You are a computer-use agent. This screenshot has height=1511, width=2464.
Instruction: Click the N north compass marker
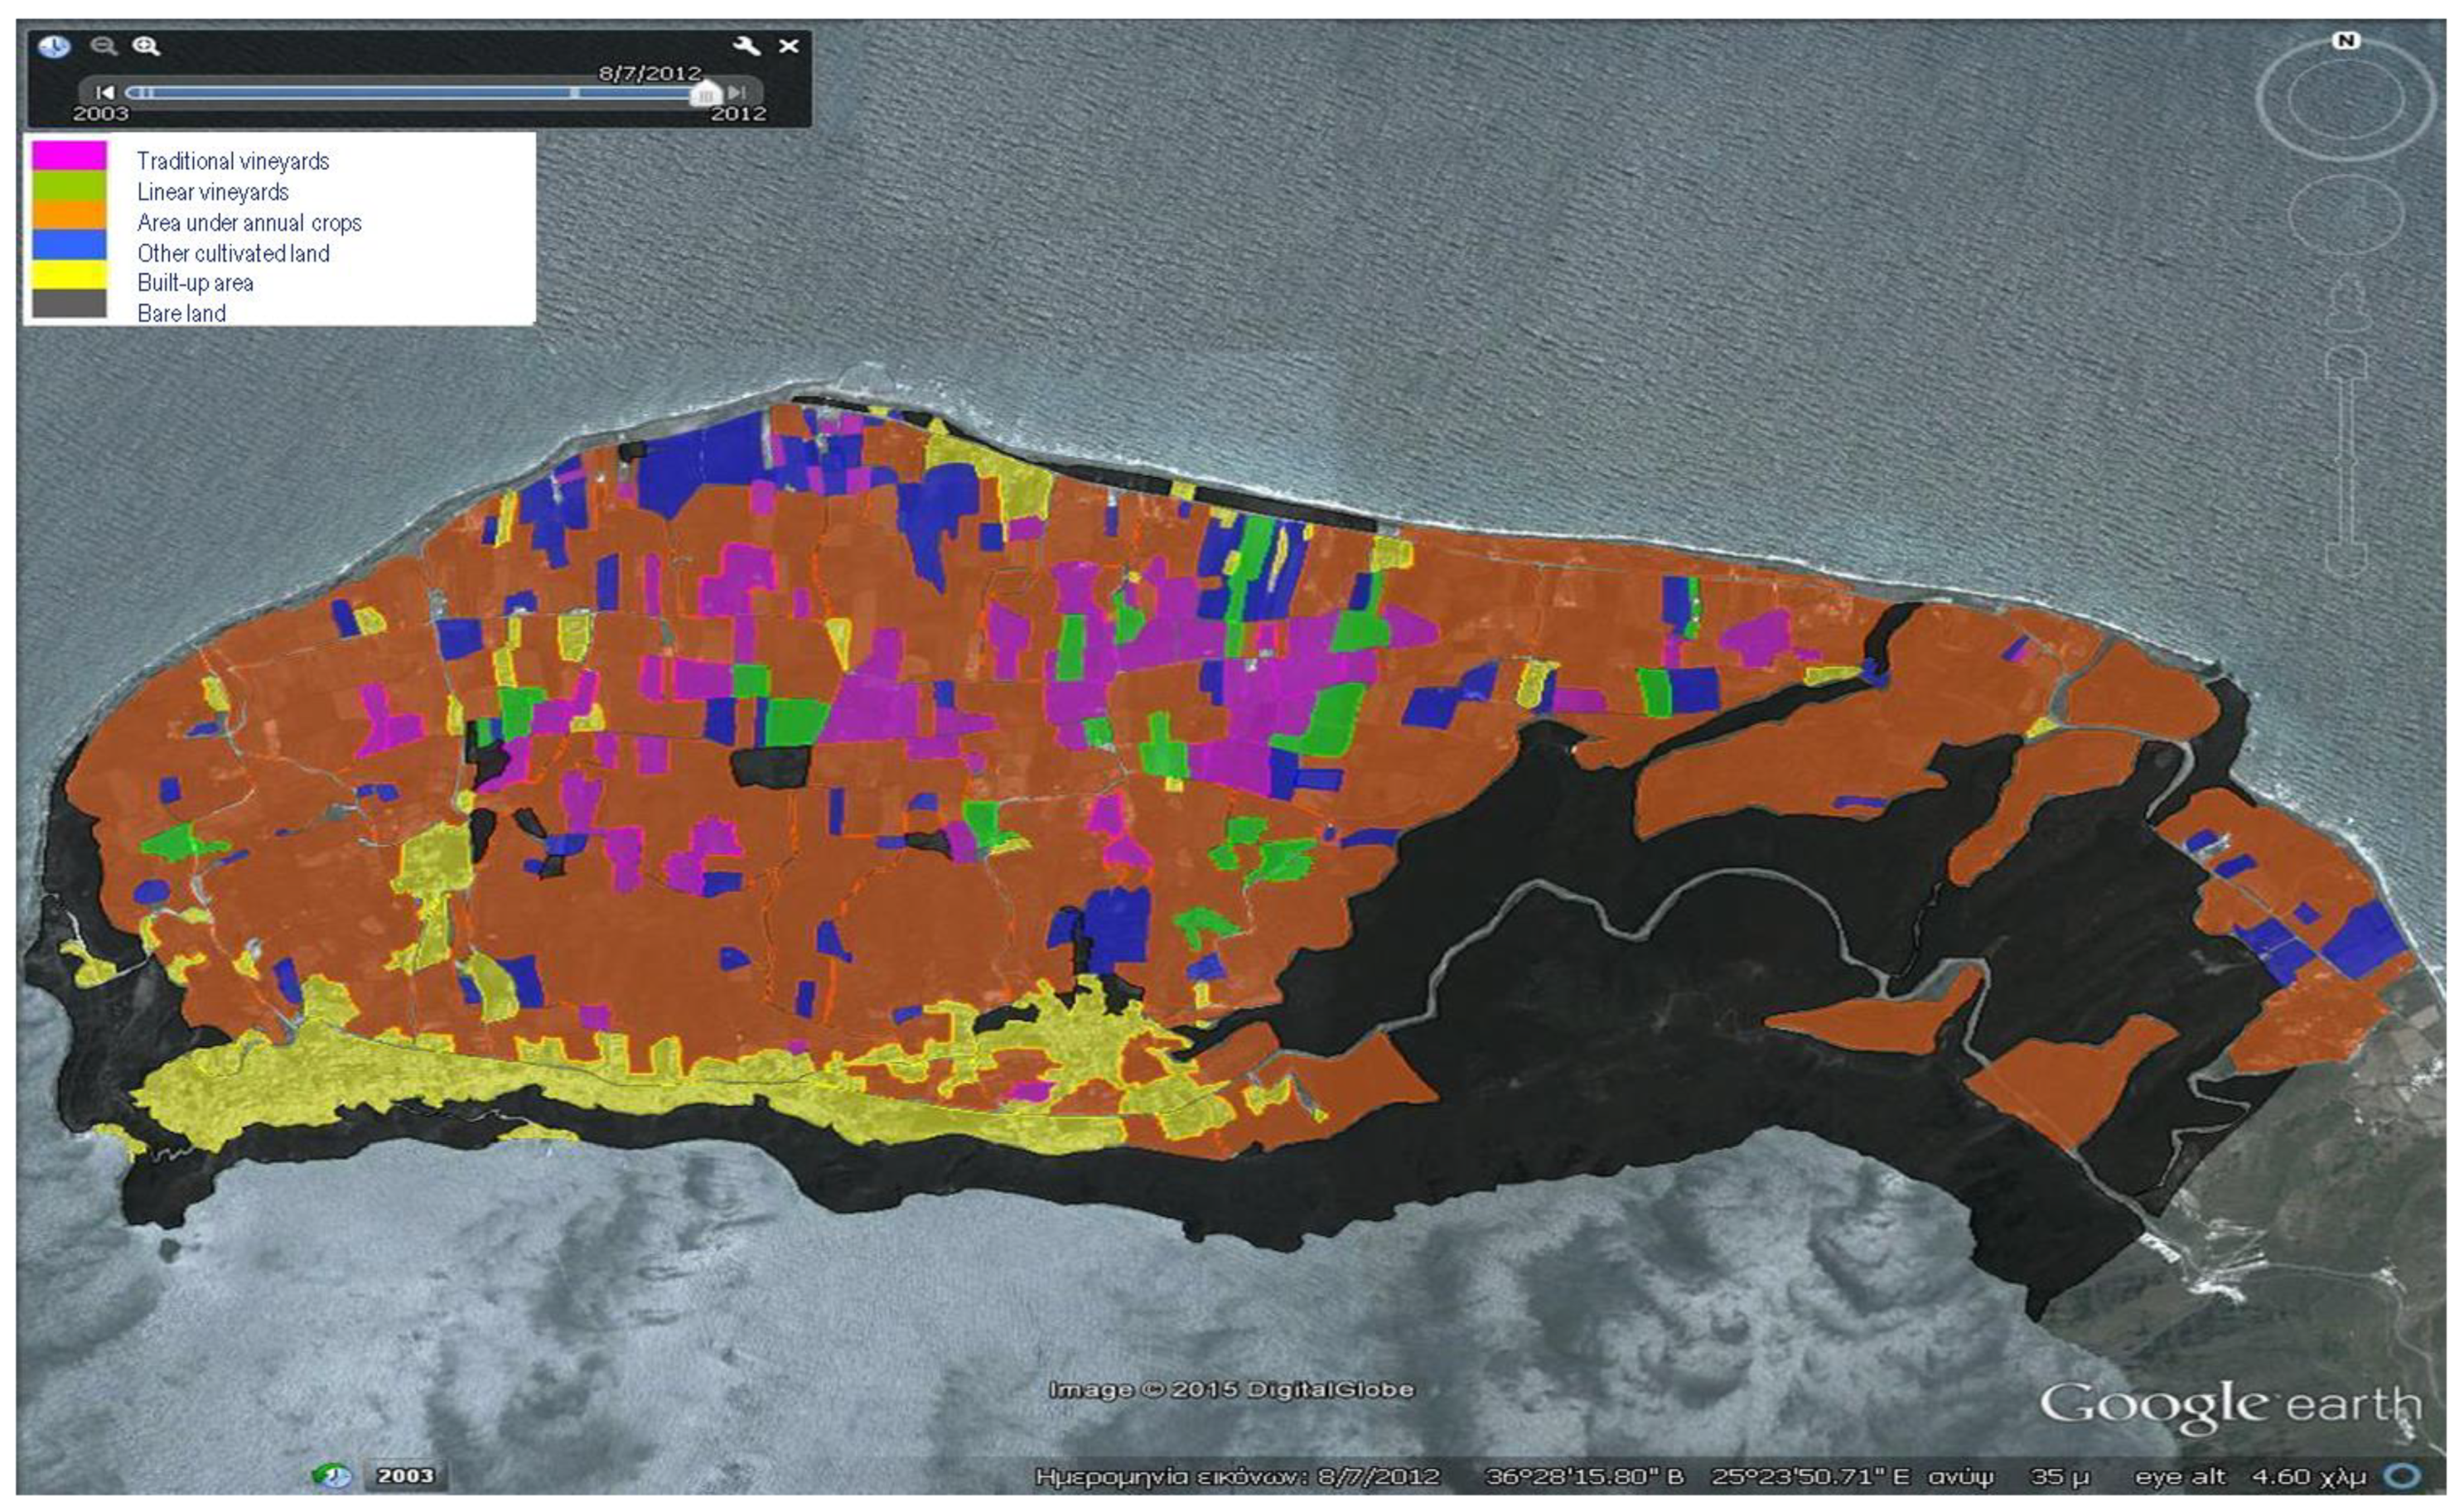pos(2345,41)
